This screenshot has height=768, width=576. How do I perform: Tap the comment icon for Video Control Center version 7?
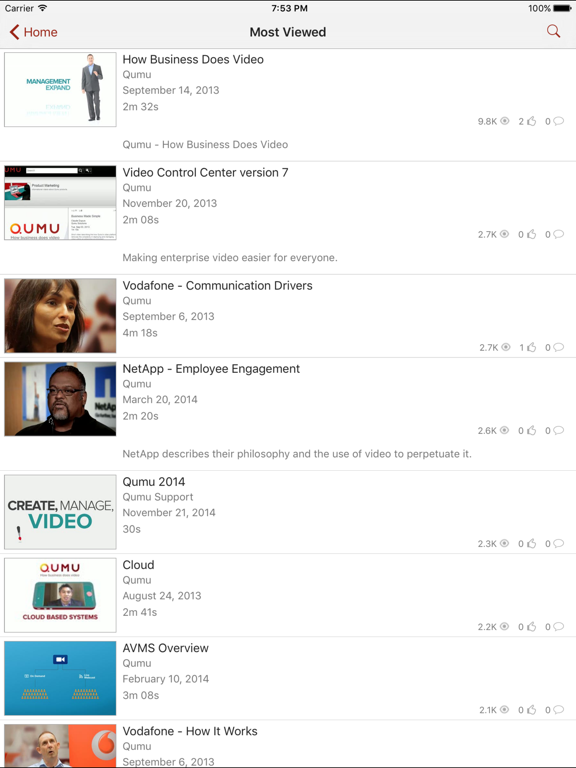pos(558,234)
